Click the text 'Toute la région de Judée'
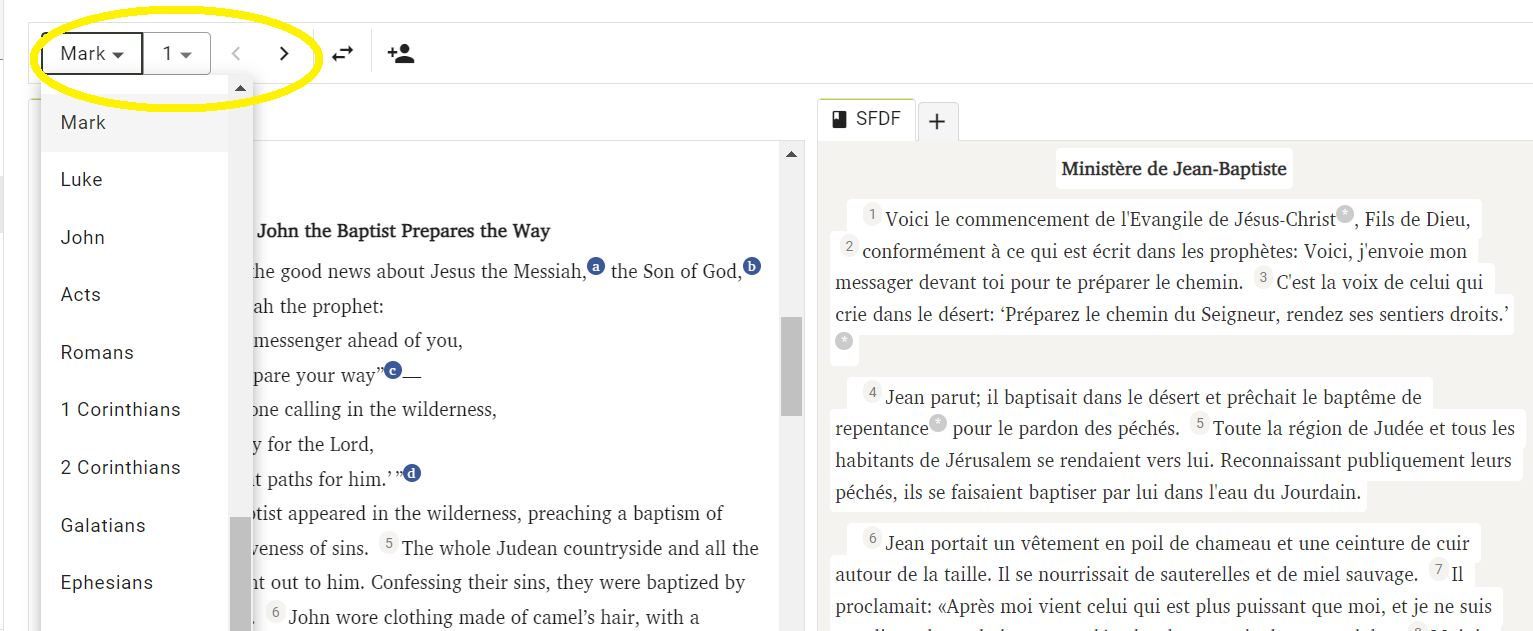 tap(1319, 428)
